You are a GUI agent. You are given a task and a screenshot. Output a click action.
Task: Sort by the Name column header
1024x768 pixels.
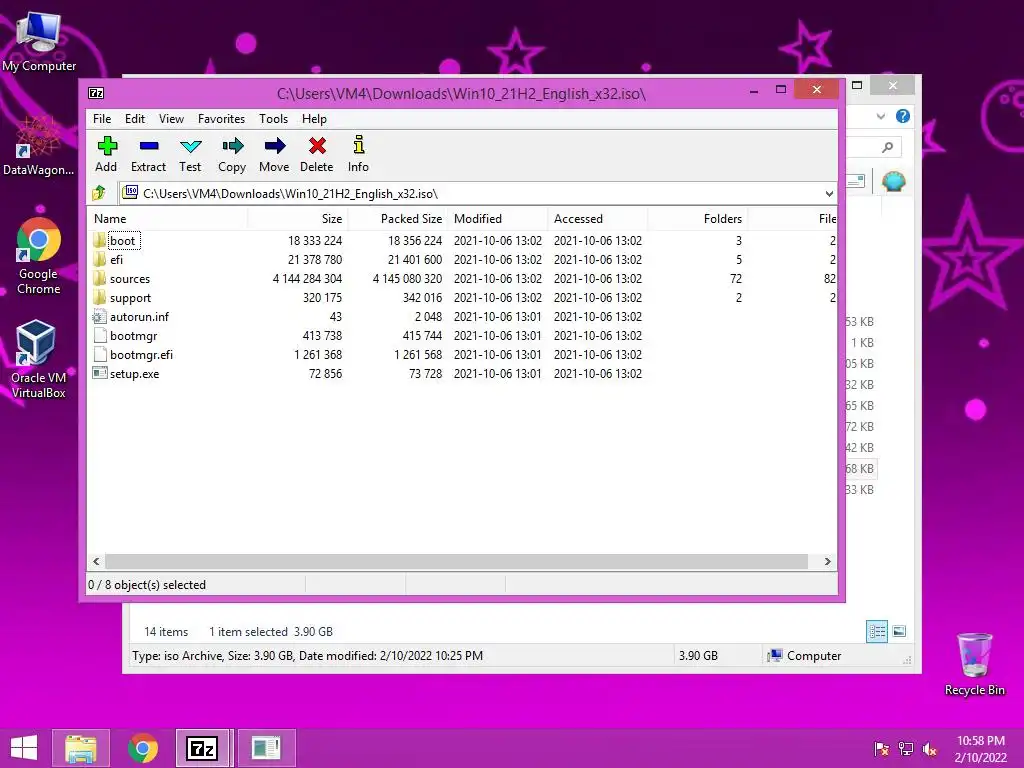167,219
